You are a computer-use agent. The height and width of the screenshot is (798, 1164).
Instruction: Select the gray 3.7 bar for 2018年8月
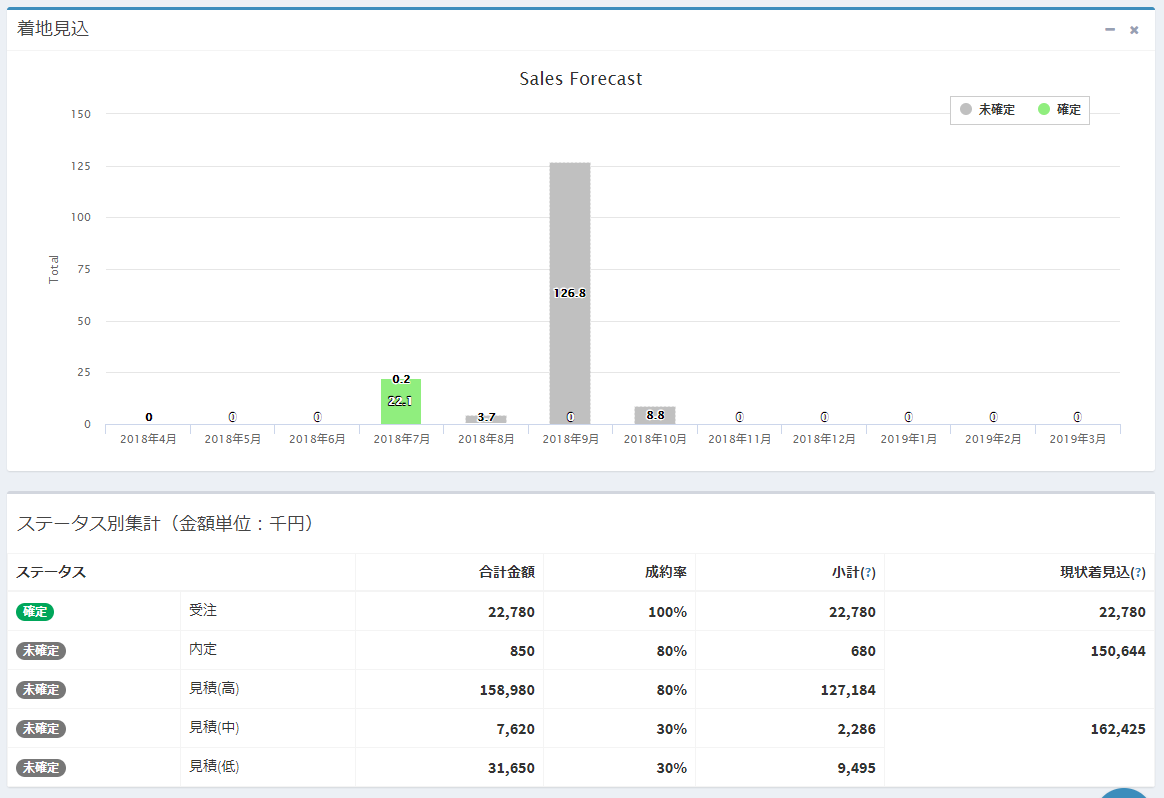click(486, 419)
